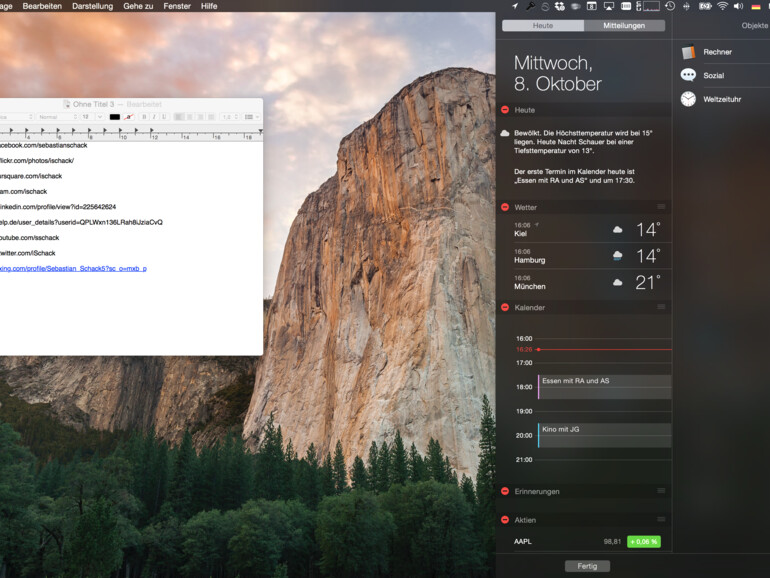Toggle italic formatting in TextEdit toolbar
Screen dimensions: 770x578
154,117
